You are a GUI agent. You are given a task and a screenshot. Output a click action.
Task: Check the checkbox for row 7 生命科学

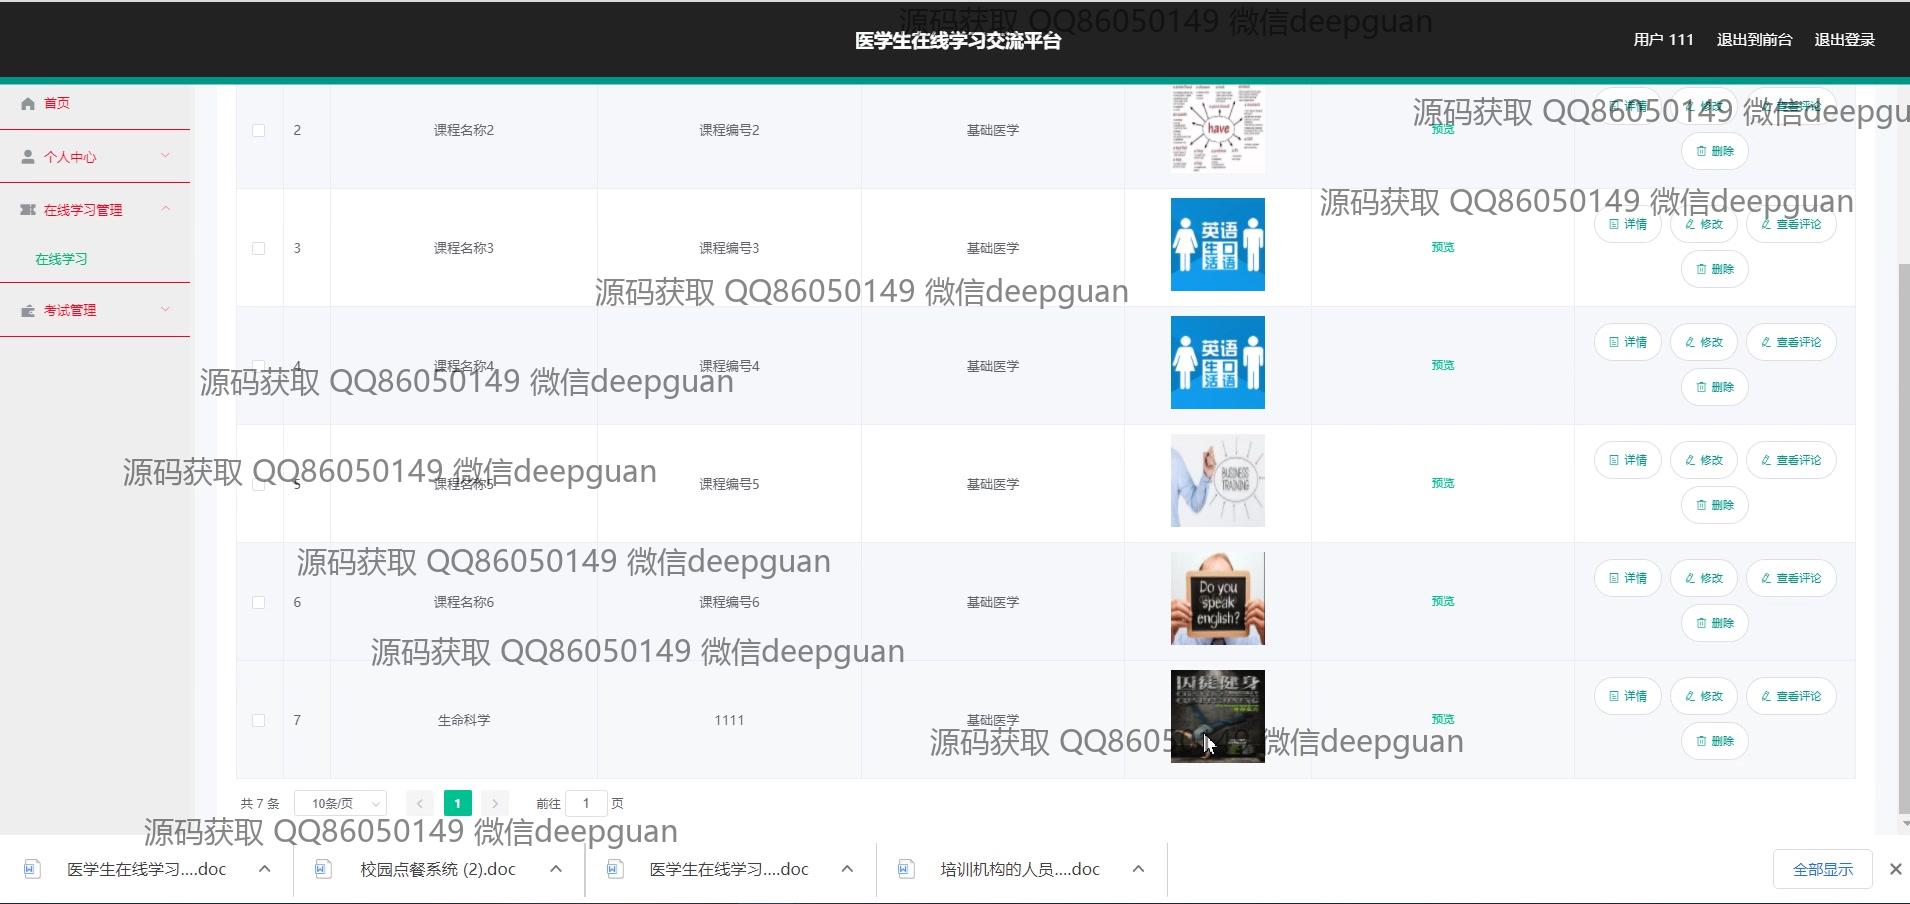(259, 720)
